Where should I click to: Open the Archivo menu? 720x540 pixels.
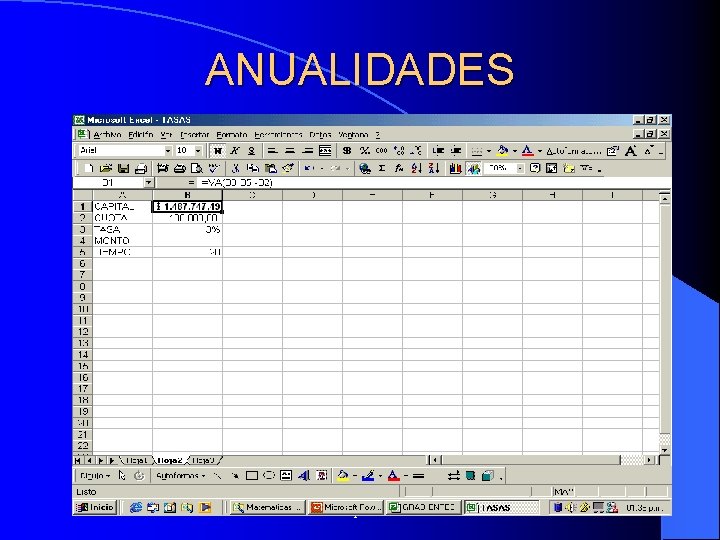pyautogui.click(x=107, y=135)
